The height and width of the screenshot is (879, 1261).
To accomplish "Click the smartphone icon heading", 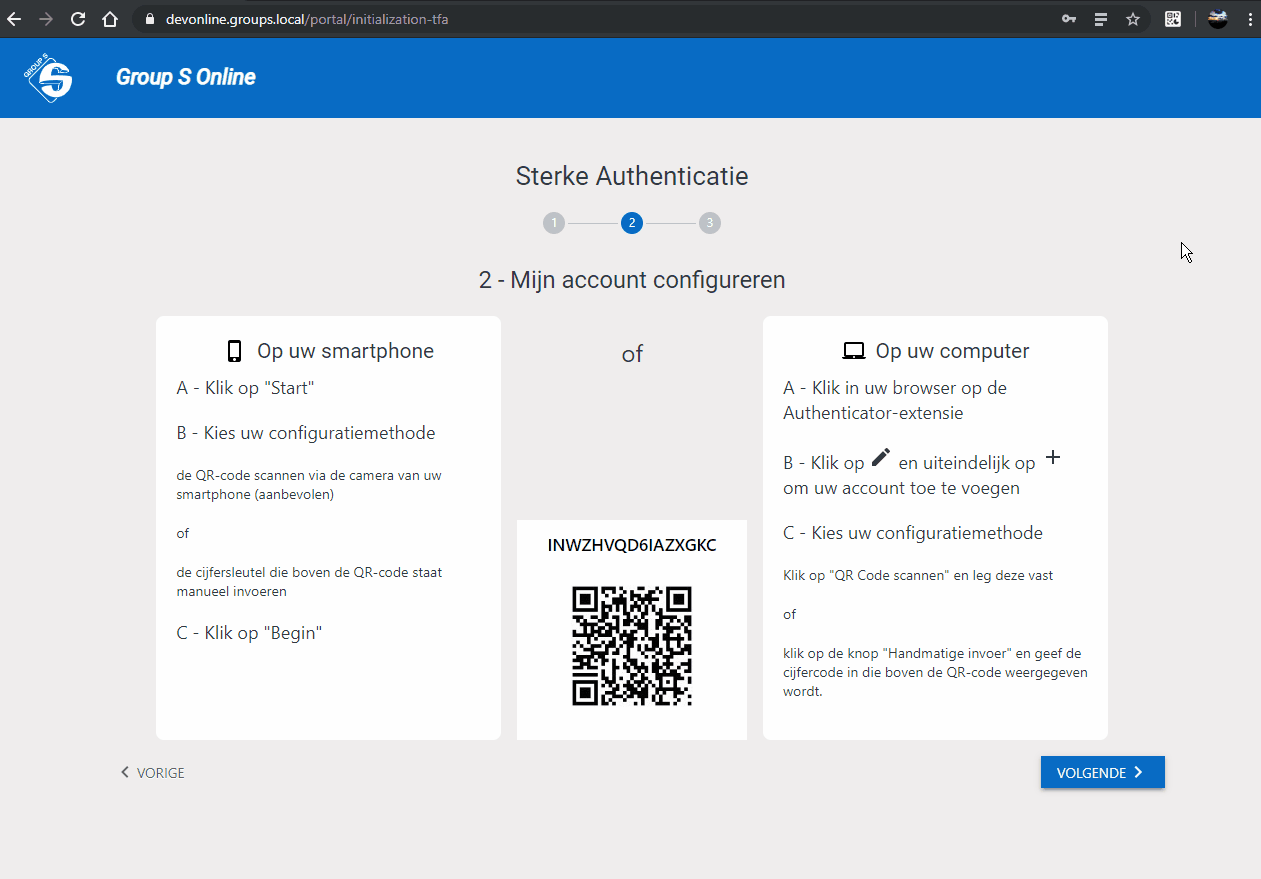I will [235, 351].
